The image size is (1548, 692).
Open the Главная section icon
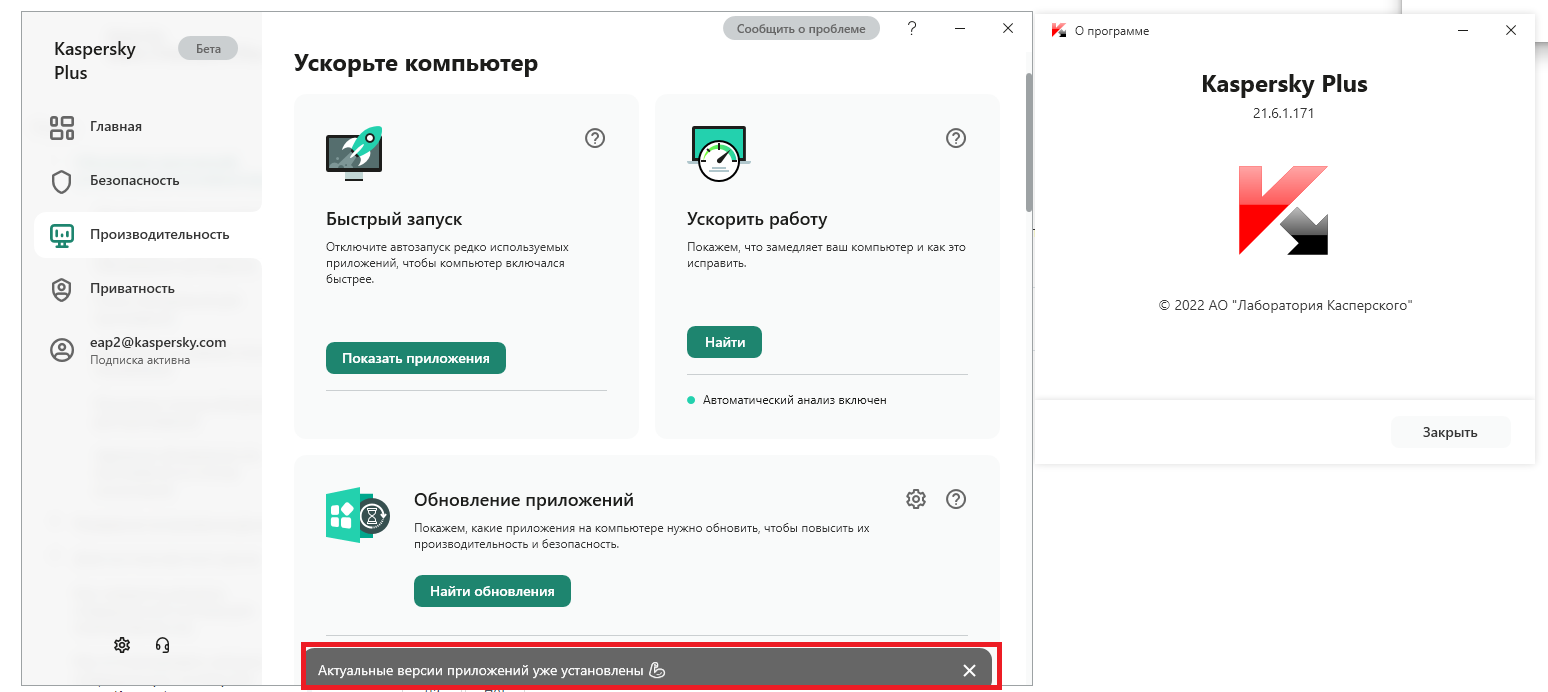62,127
